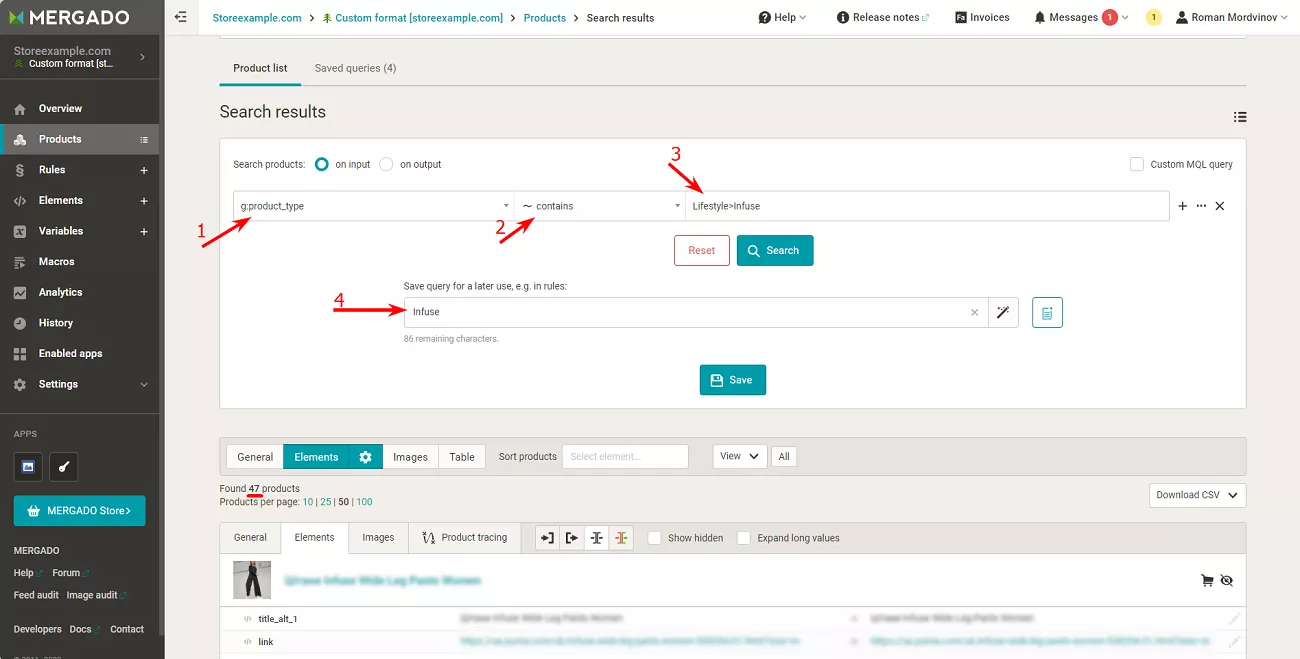Open the Download CSV dropdown

(x=1197, y=495)
